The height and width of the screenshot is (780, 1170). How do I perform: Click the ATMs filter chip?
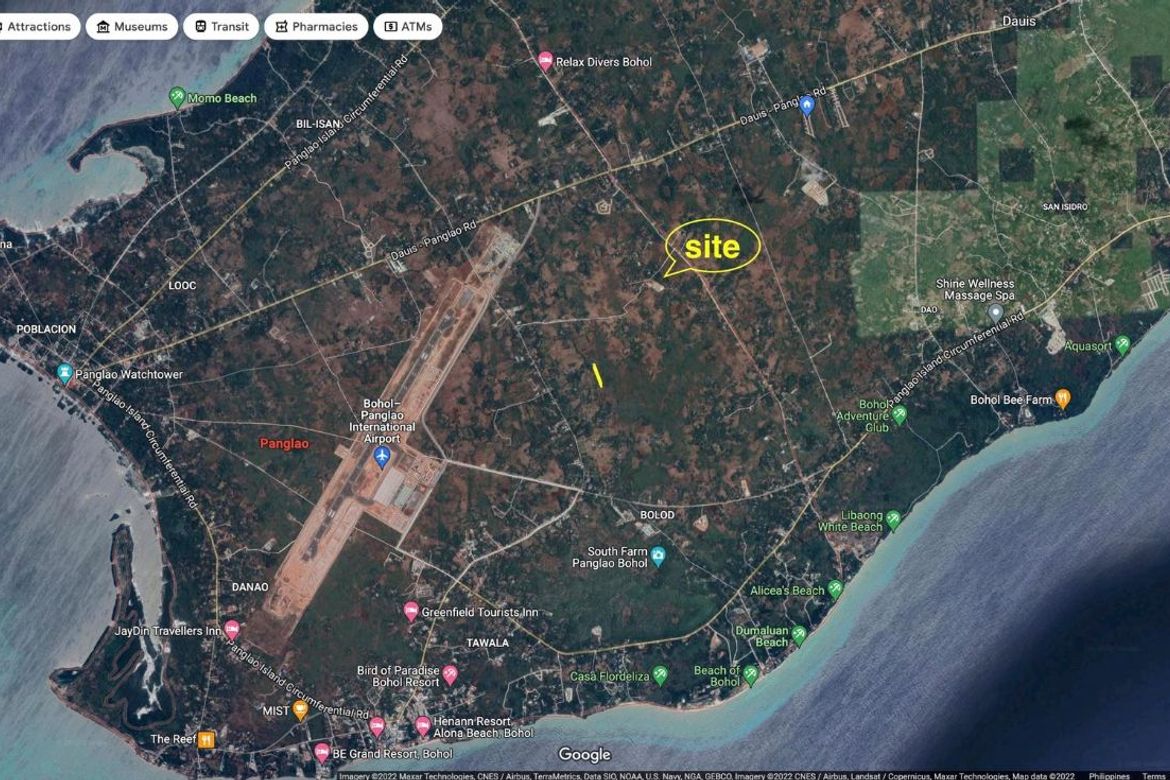coord(408,27)
